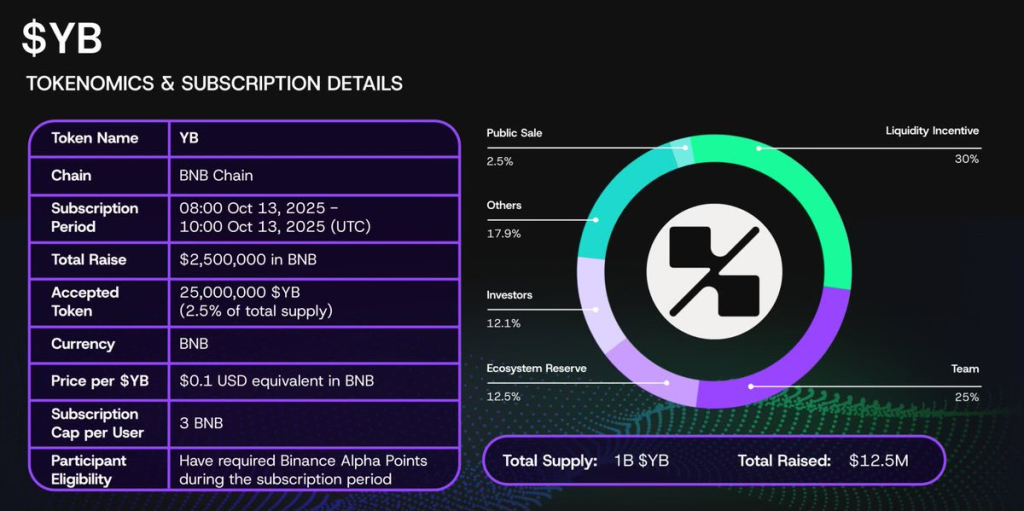Click the BNB Chain value cell
1024x511 pixels.
(216, 176)
